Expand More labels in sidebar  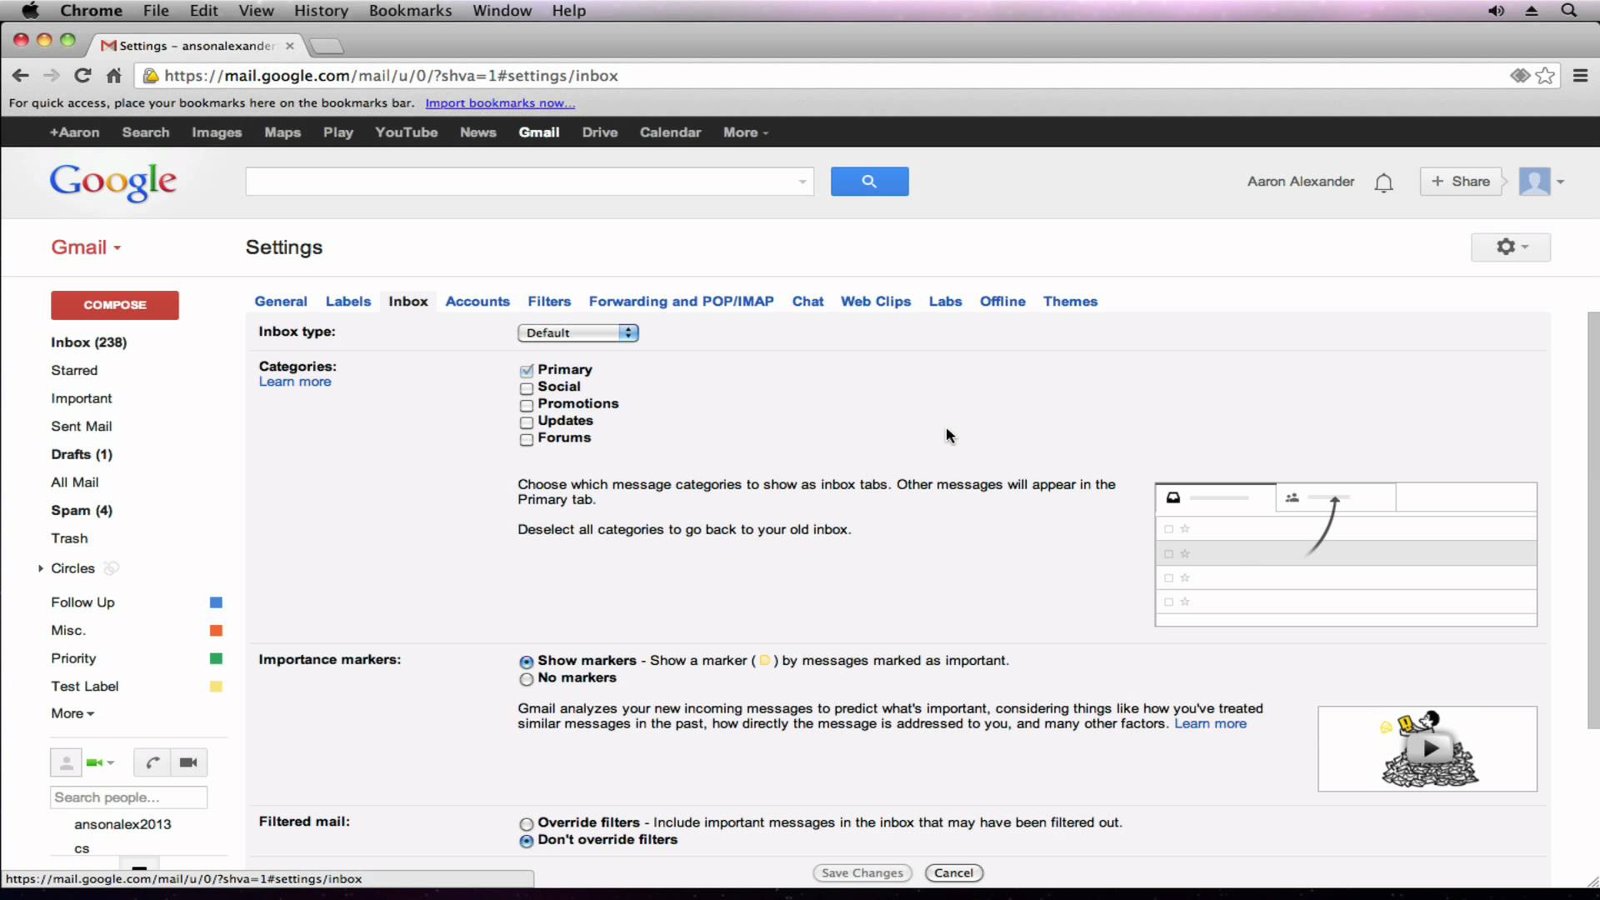tap(72, 713)
